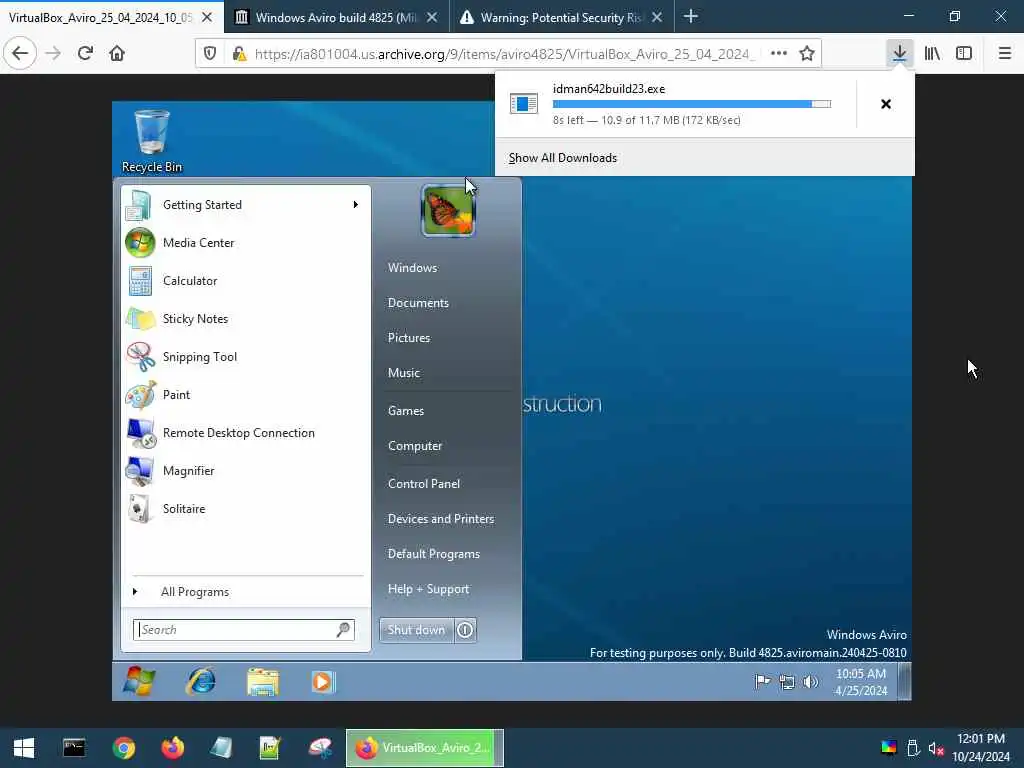Click the Start menu Search box
Image resolution: width=1024 pixels, height=768 pixels.
click(x=243, y=630)
